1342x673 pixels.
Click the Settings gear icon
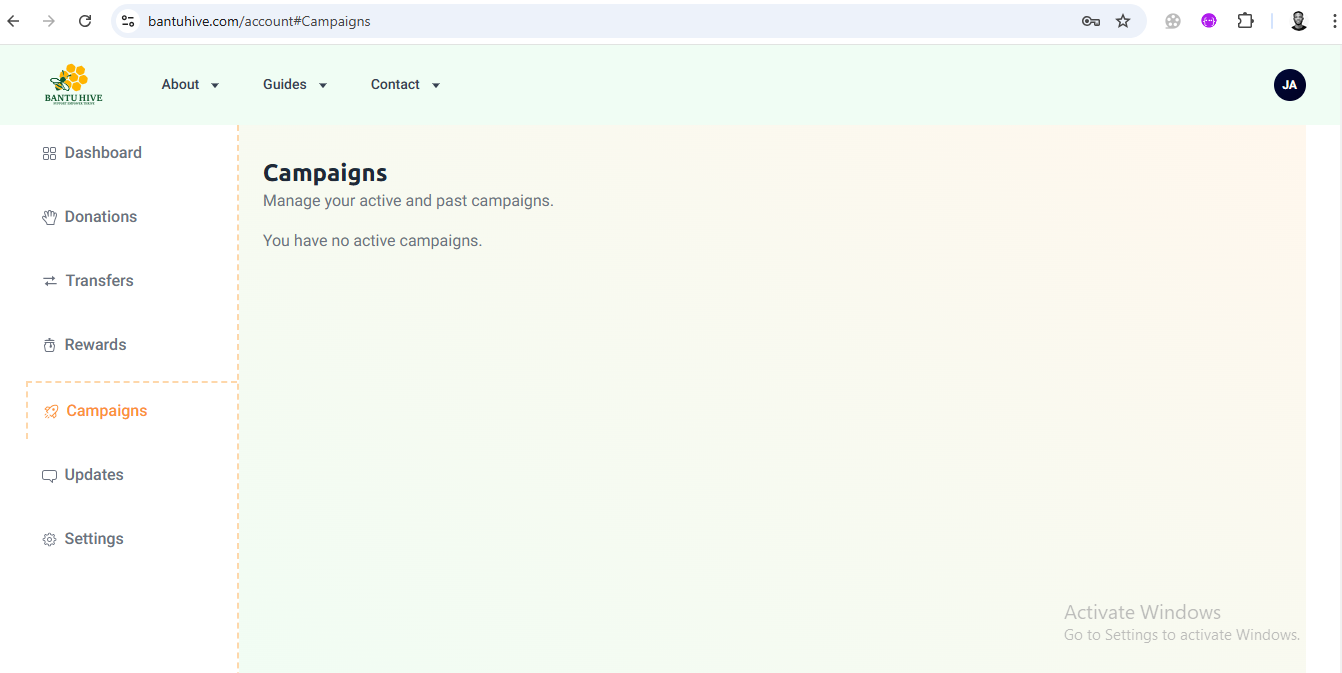tap(49, 540)
